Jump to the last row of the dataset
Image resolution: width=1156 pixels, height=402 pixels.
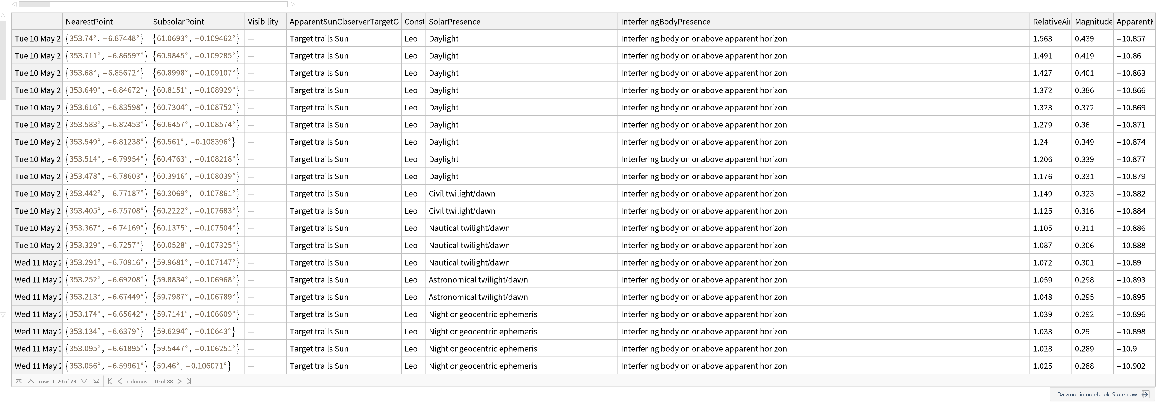coord(96,381)
